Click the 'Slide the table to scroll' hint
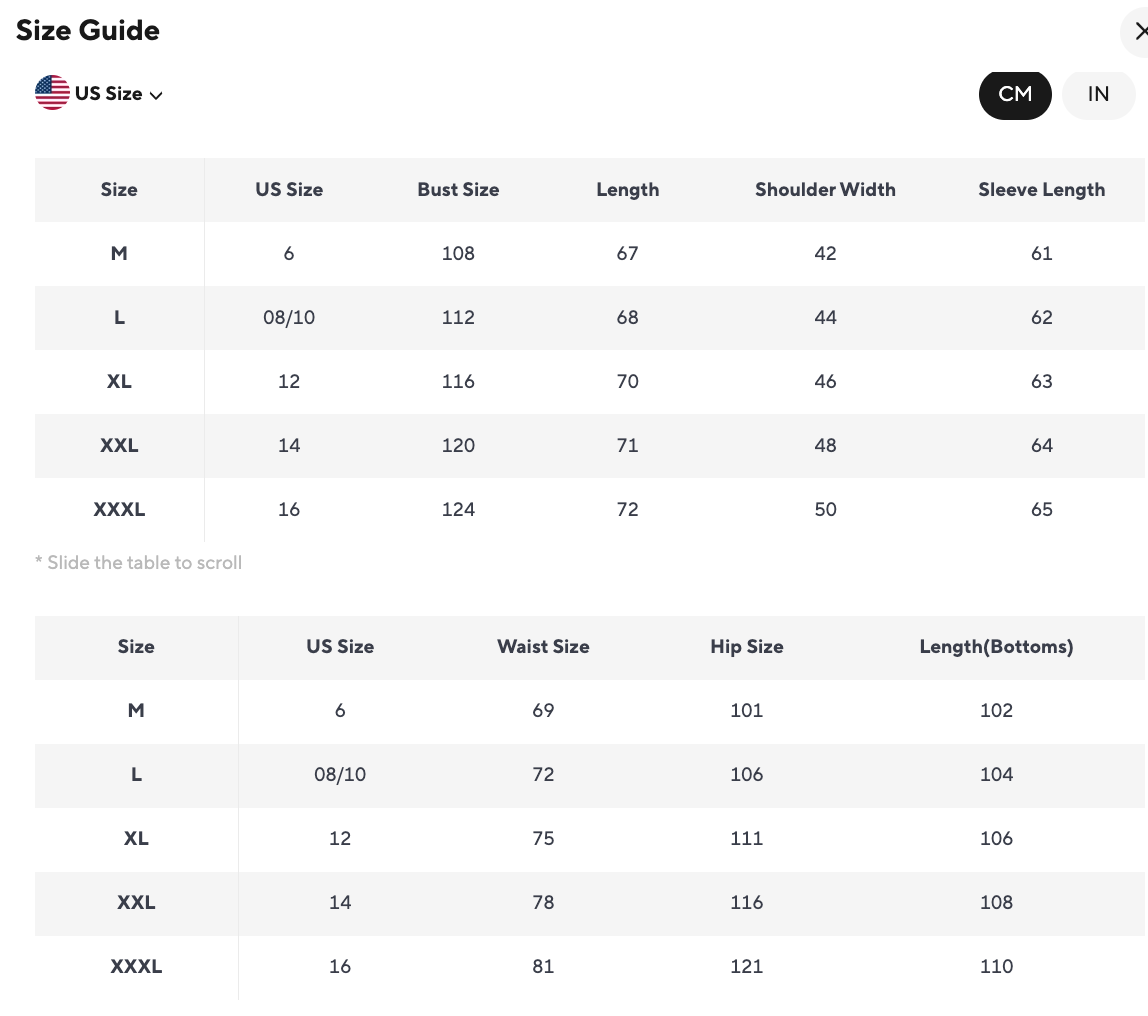1148x1016 pixels. (139, 563)
